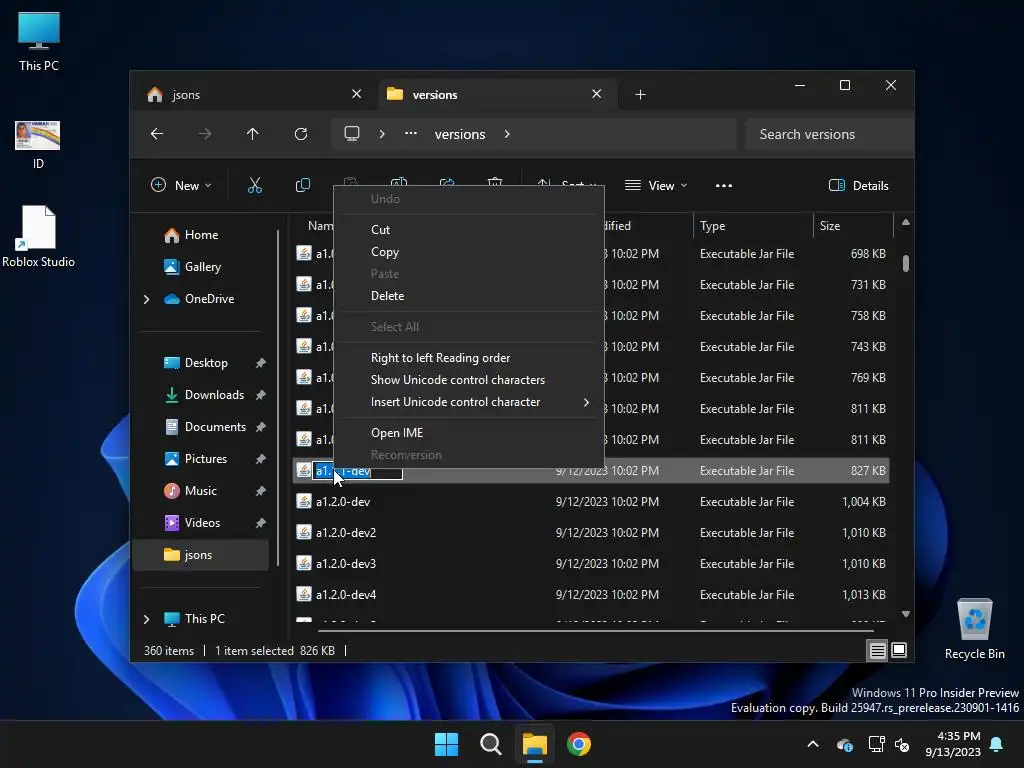The image size is (1024, 768).
Task: Open the Insert Unicode control character submenu
Action: pyautogui.click(x=469, y=402)
